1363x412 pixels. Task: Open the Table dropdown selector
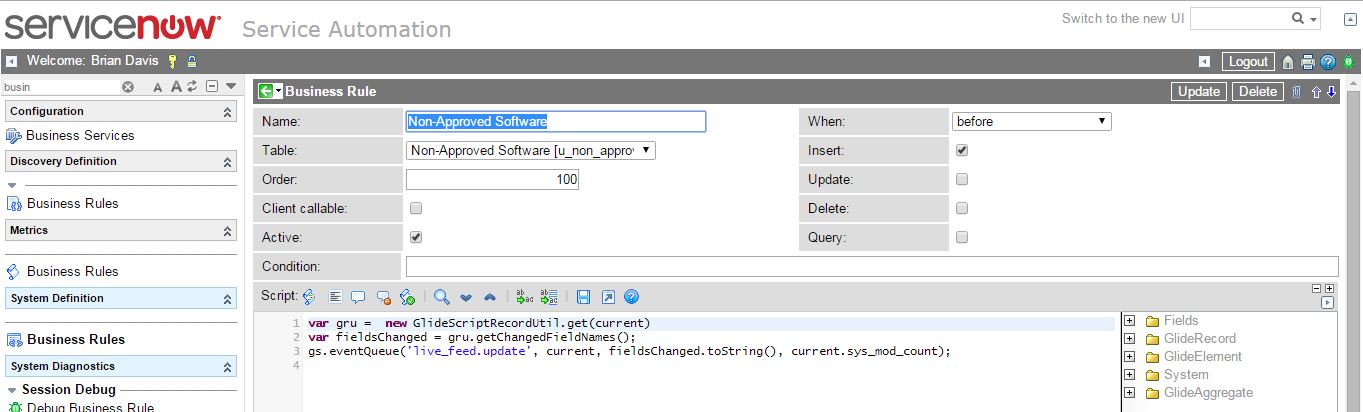pos(530,151)
